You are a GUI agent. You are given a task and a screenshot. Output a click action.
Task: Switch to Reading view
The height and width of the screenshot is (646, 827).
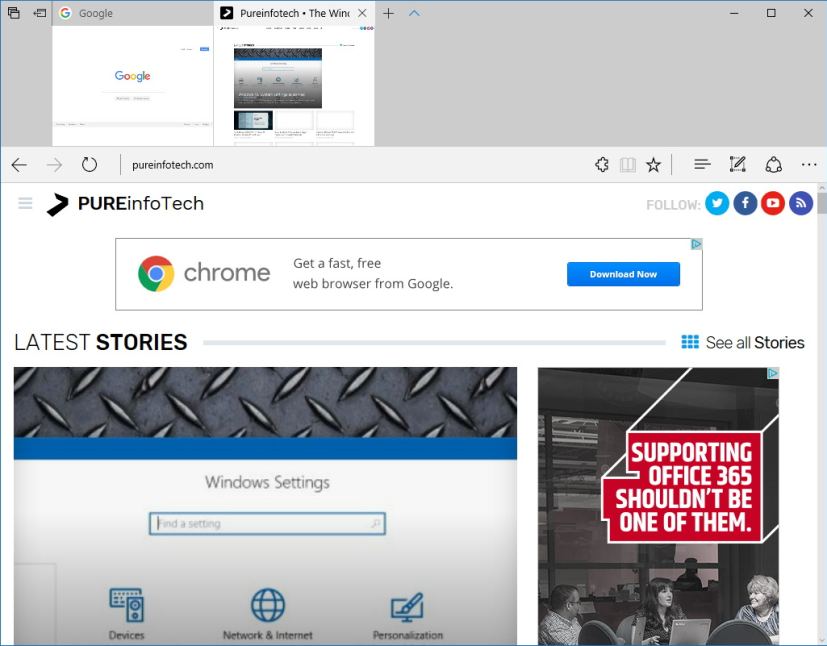point(627,164)
